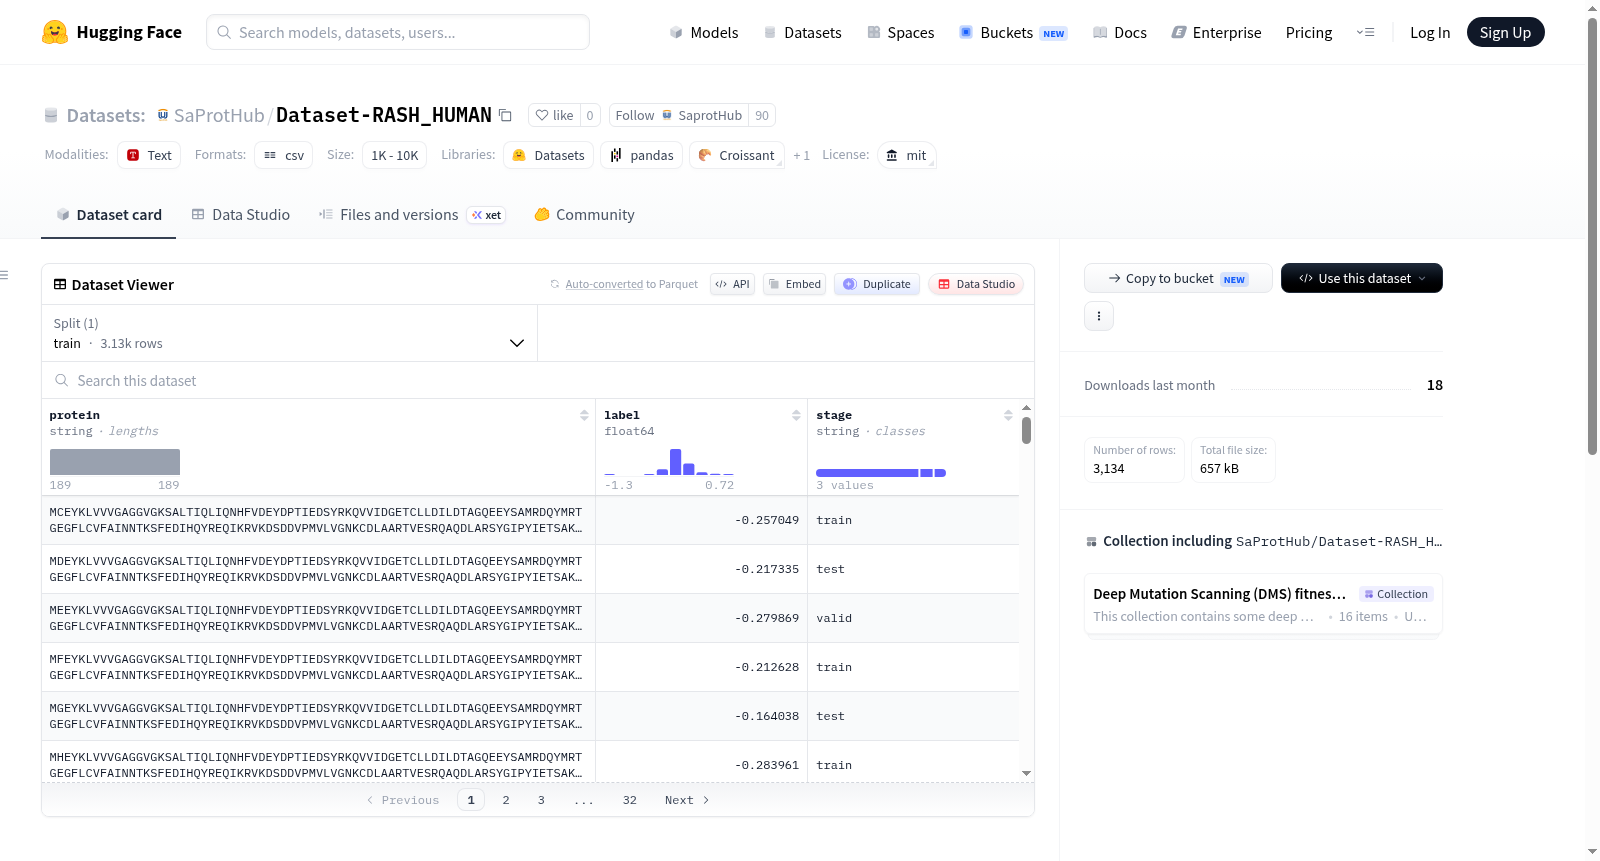The height and width of the screenshot is (861, 1600).
Task: Open the API button in viewer
Action: click(732, 284)
